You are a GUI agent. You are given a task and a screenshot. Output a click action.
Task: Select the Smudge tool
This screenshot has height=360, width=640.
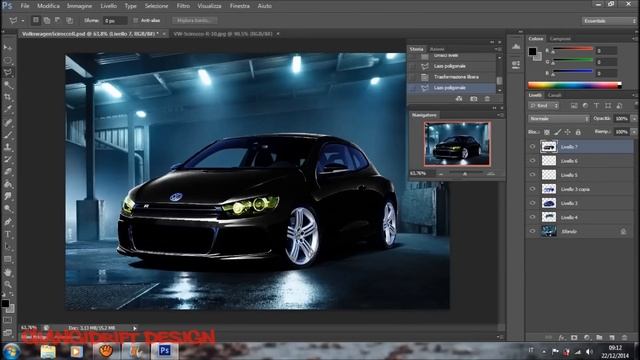[7, 197]
